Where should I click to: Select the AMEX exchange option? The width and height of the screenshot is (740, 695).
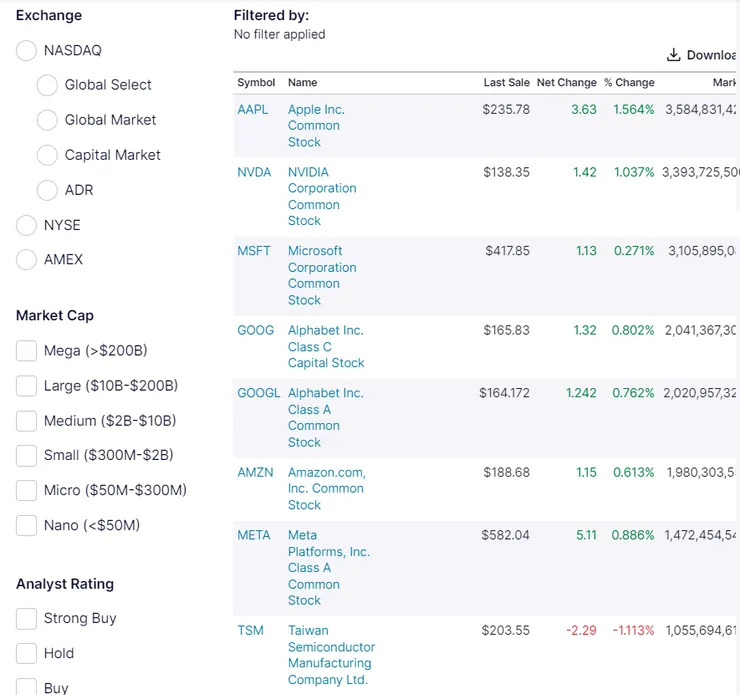(x=27, y=260)
